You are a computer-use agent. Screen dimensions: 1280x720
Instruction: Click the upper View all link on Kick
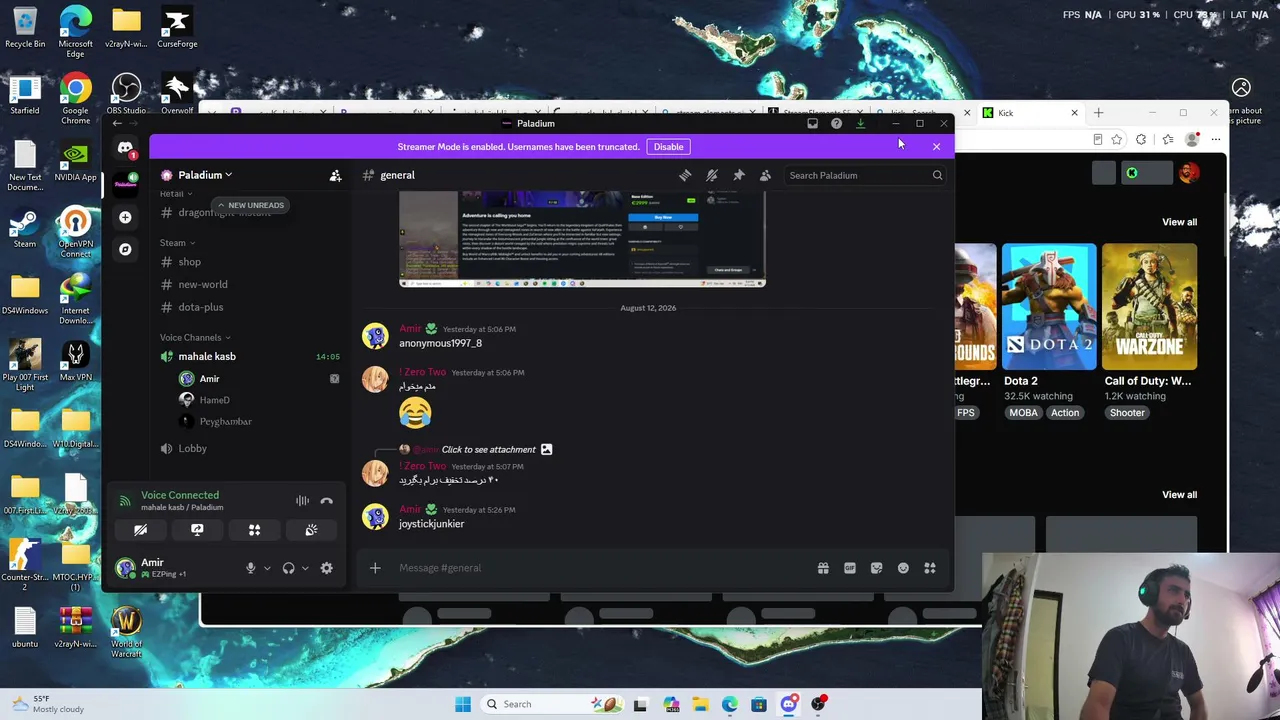tap(1179, 222)
